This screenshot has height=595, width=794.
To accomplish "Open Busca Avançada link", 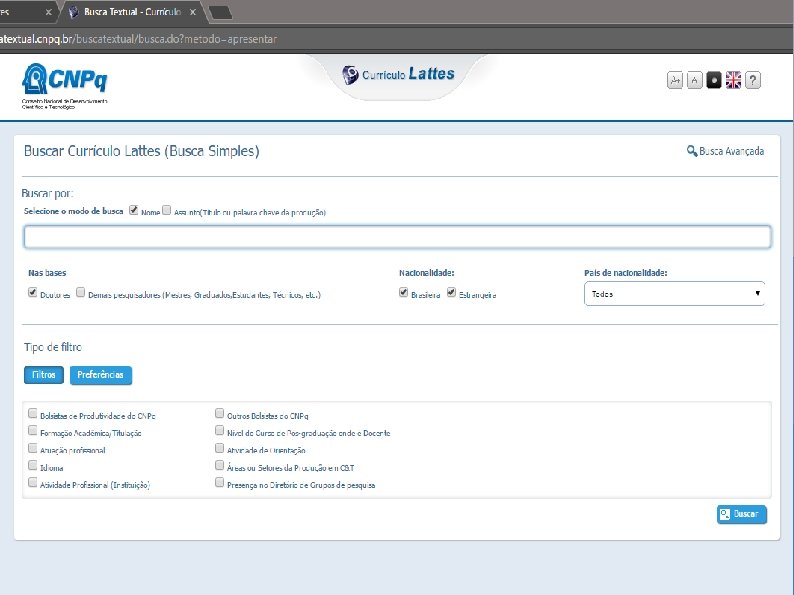I will (x=725, y=151).
